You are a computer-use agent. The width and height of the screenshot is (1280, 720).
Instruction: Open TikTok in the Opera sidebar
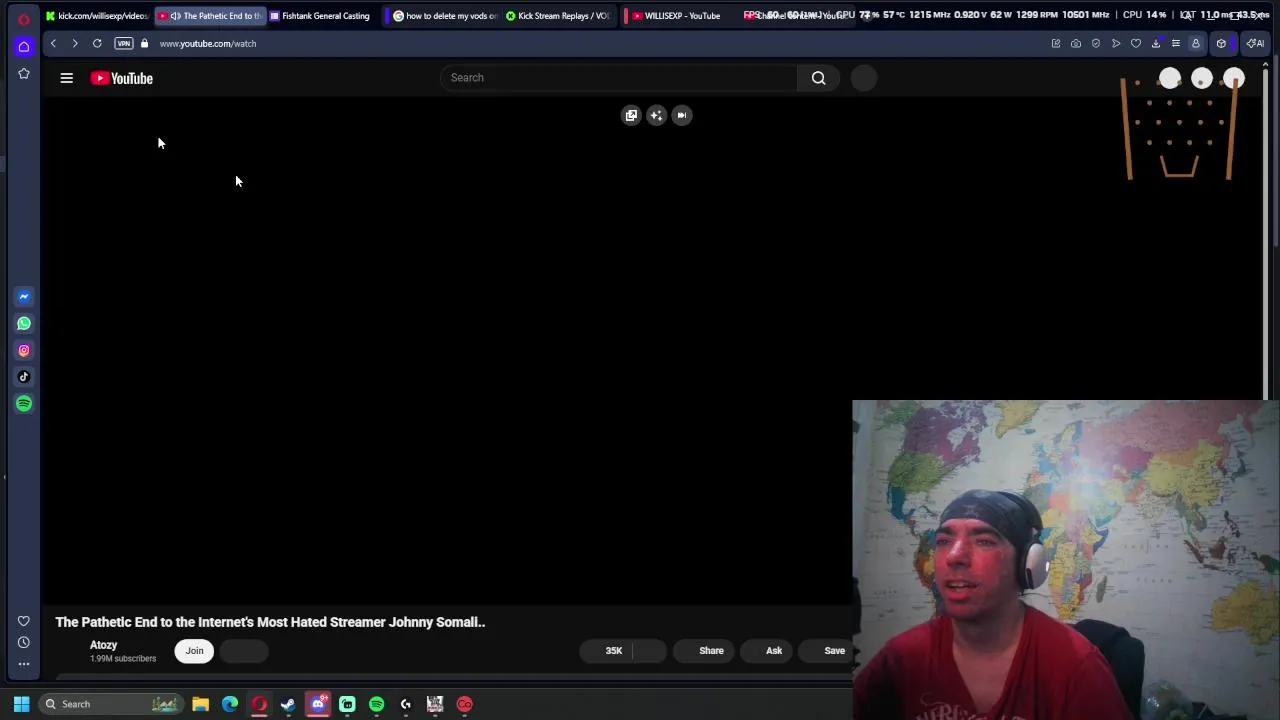[x=24, y=377]
